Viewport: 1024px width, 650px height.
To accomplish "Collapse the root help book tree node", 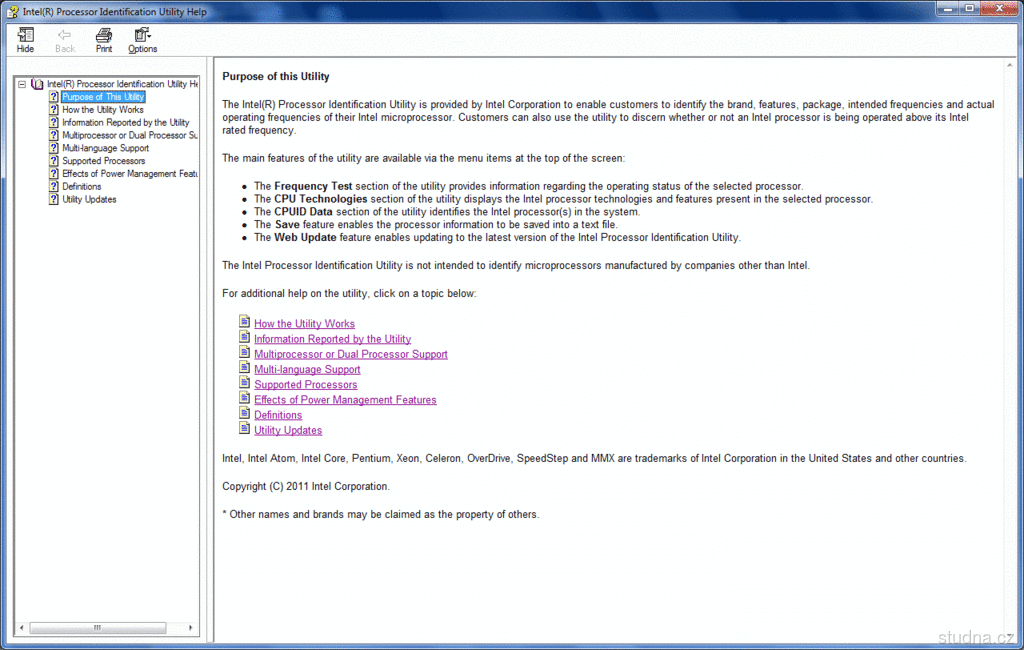I will [22, 84].
